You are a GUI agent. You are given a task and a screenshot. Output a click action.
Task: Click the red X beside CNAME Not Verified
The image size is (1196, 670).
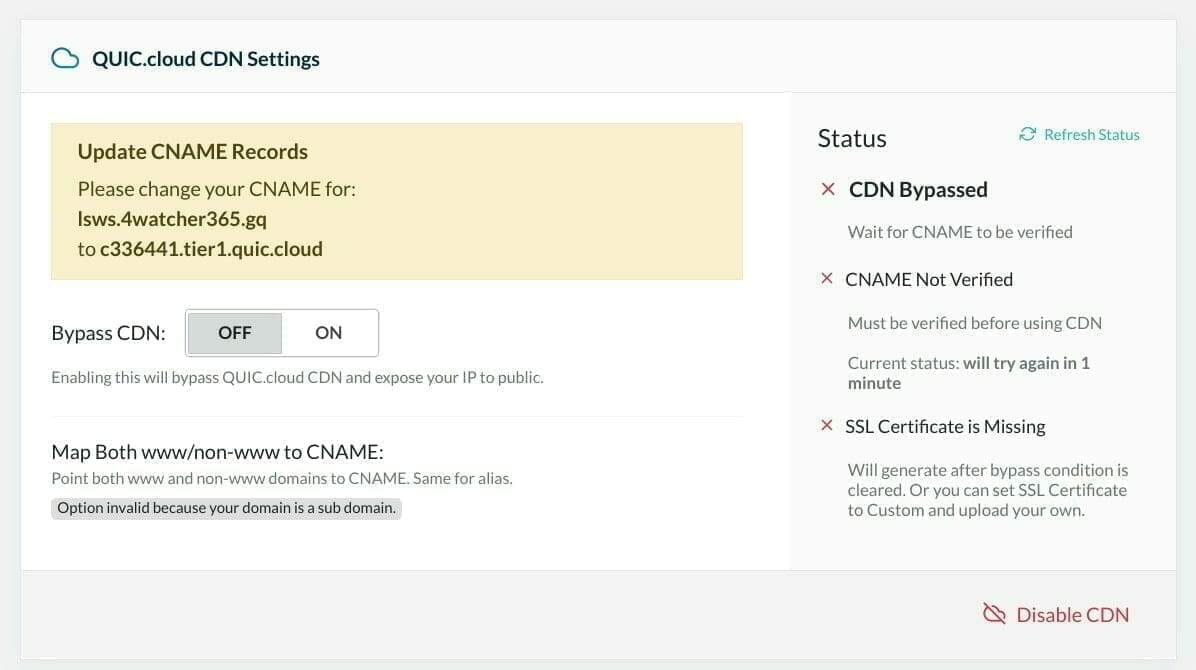[x=826, y=279]
